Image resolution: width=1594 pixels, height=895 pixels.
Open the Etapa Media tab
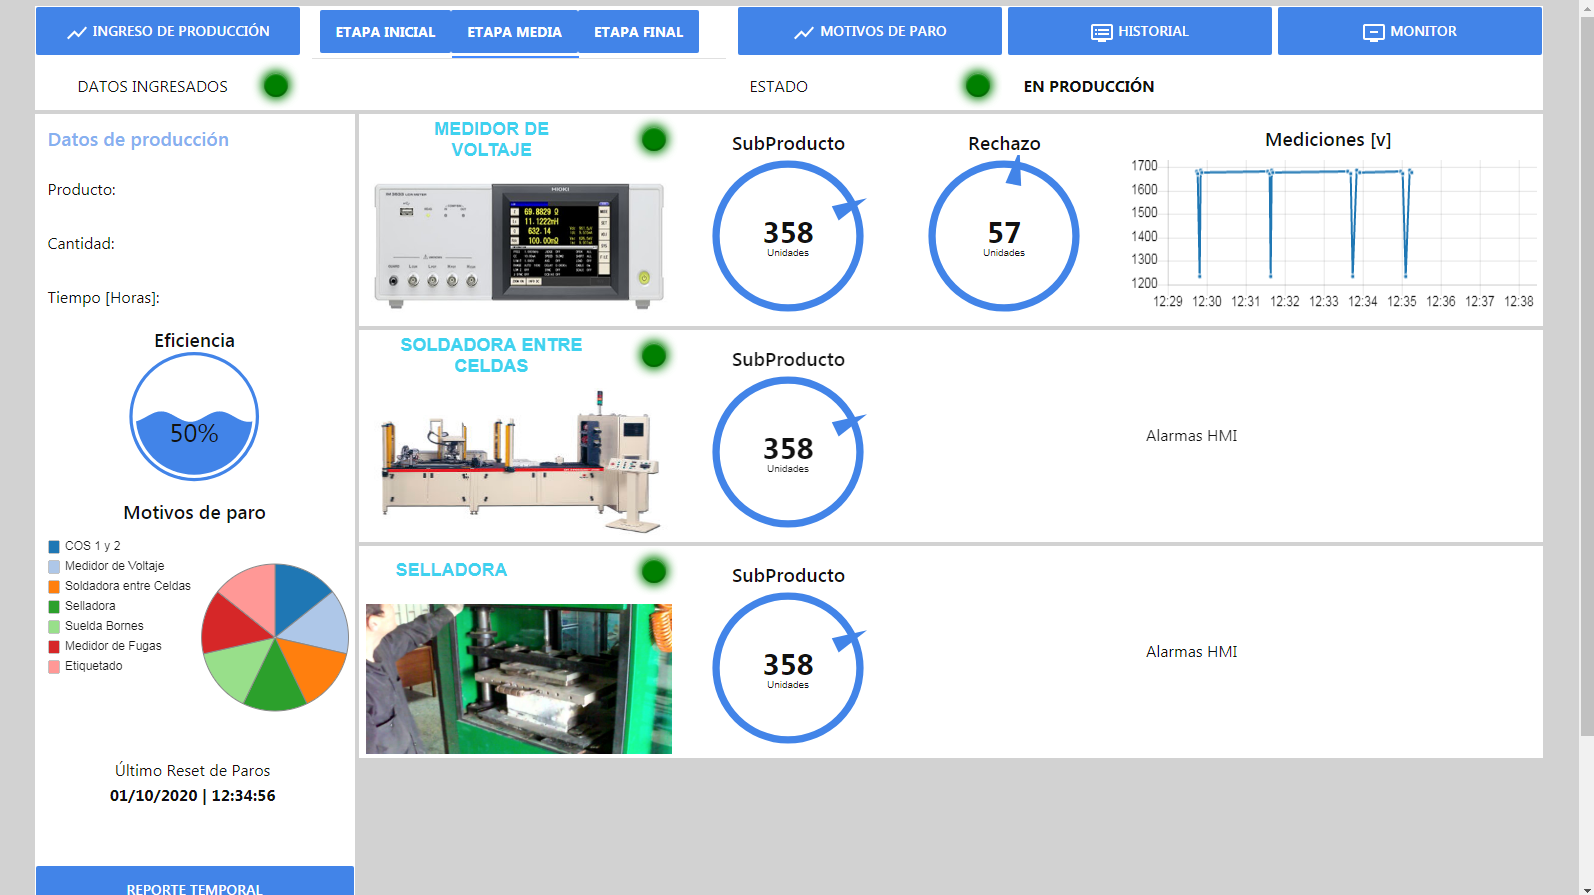pos(514,32)
